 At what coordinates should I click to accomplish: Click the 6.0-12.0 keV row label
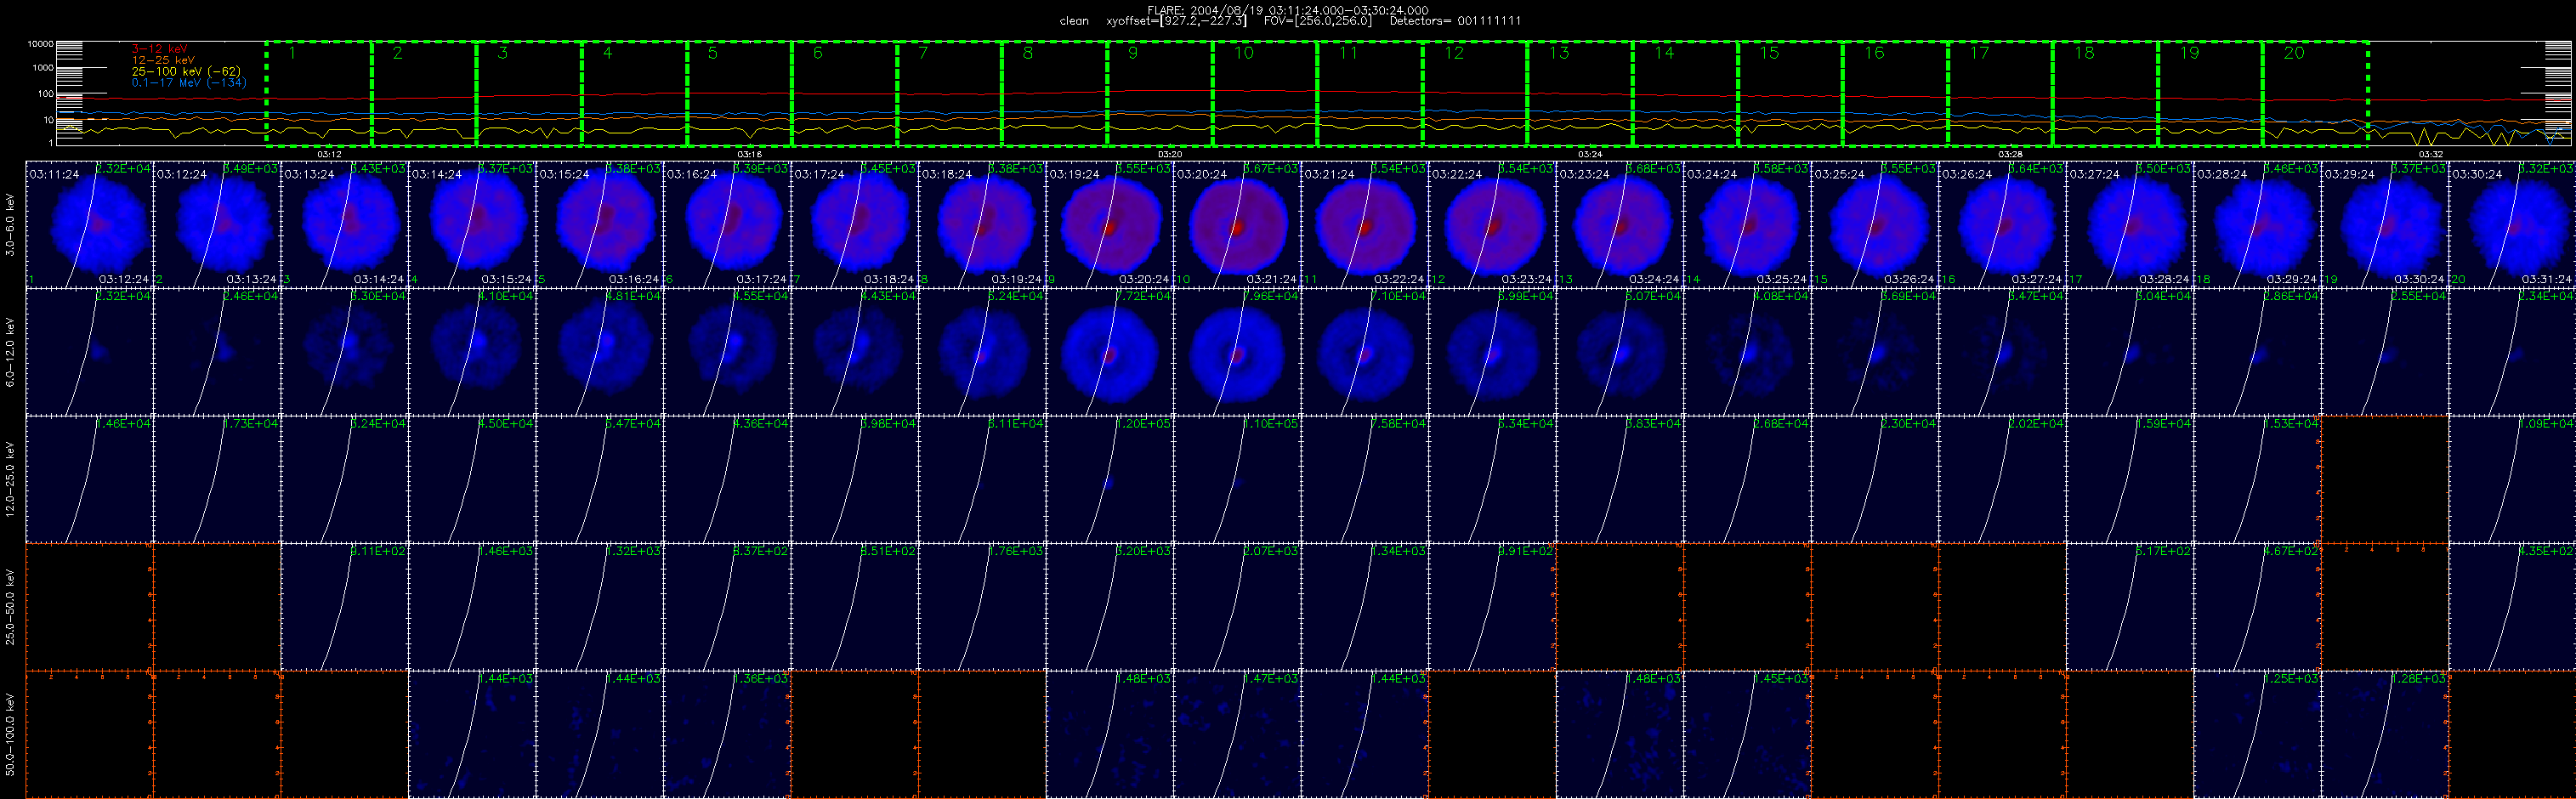click(x=10, y=352)
